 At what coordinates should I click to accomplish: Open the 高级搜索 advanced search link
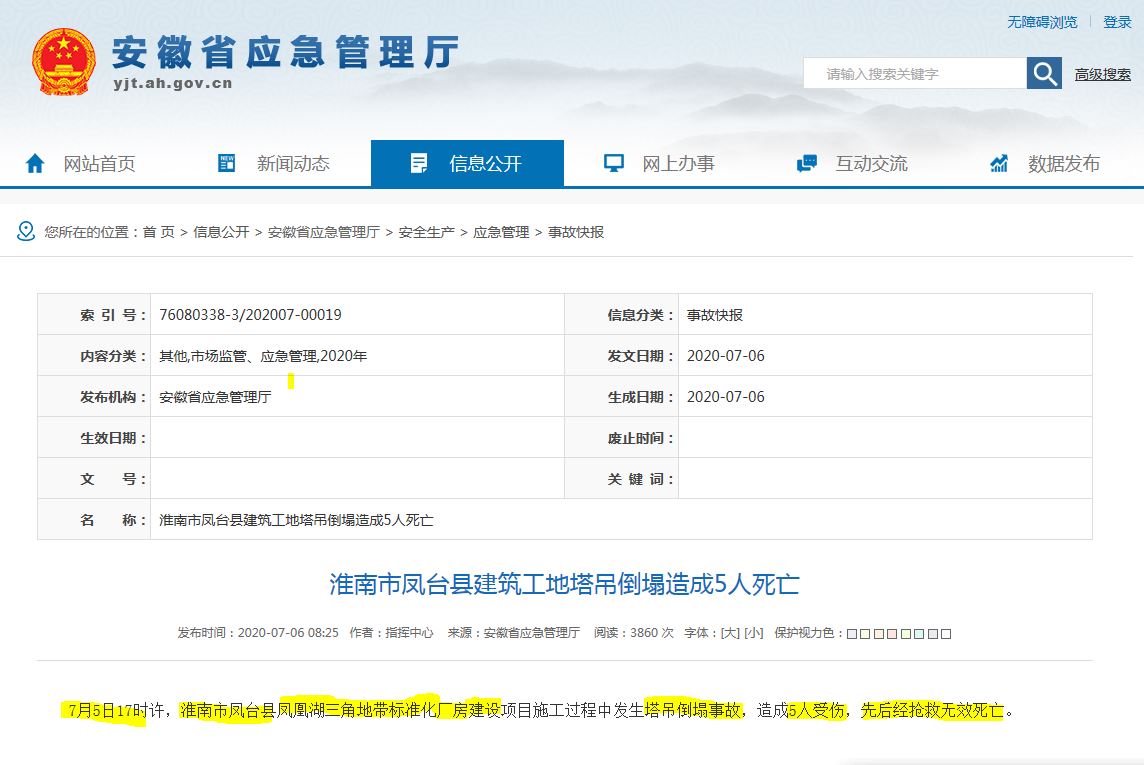(1102, 74)
